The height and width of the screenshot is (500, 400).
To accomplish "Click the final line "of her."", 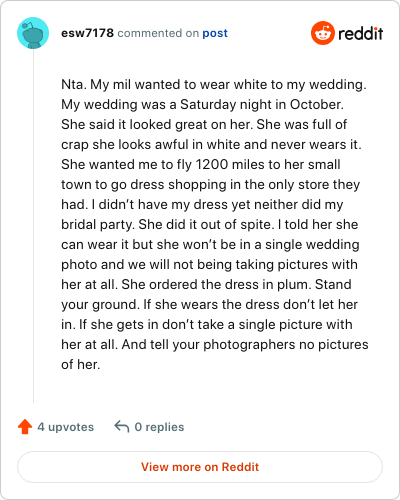I will [81, 364].
